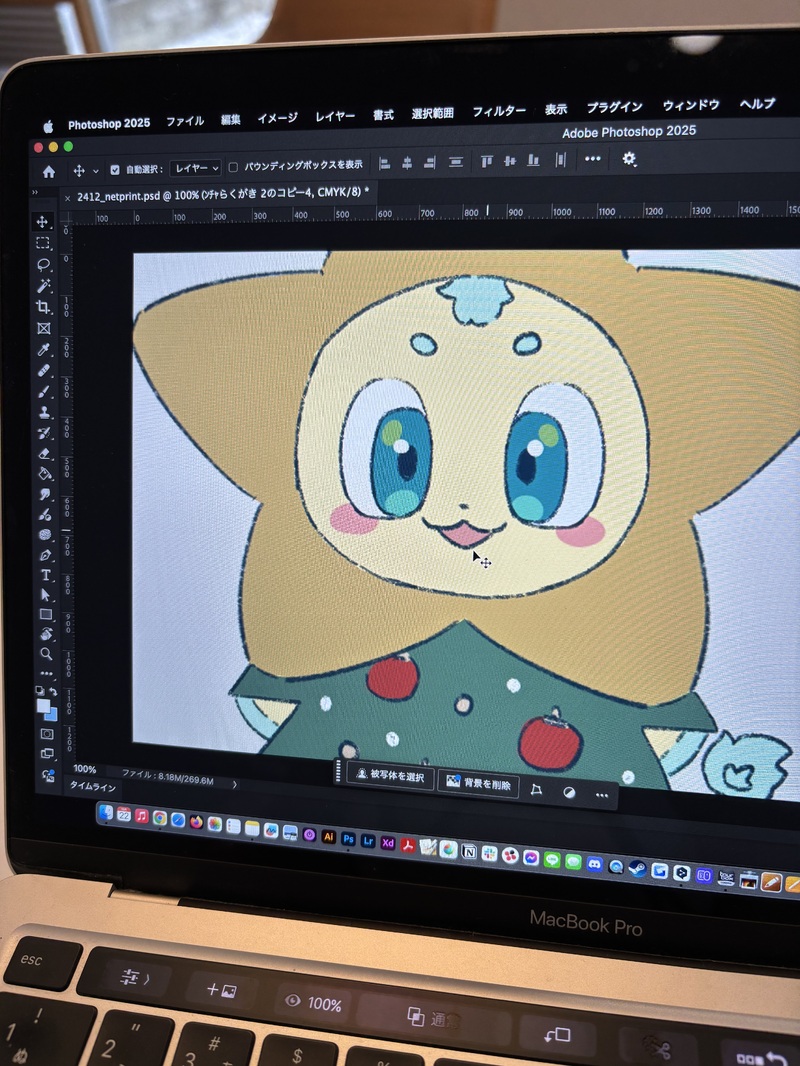Click the mask circle icon in contextual taskbar

tap(570, 793)
